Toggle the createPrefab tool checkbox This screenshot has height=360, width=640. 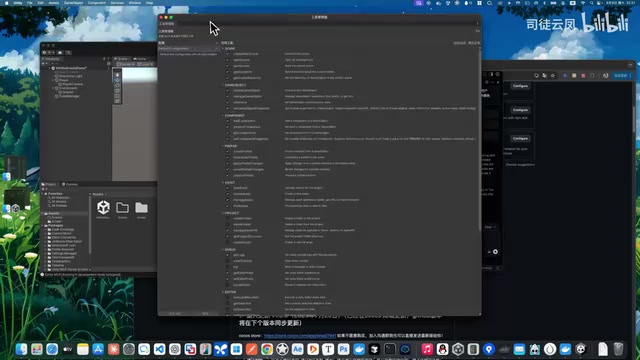coord(228,151)
